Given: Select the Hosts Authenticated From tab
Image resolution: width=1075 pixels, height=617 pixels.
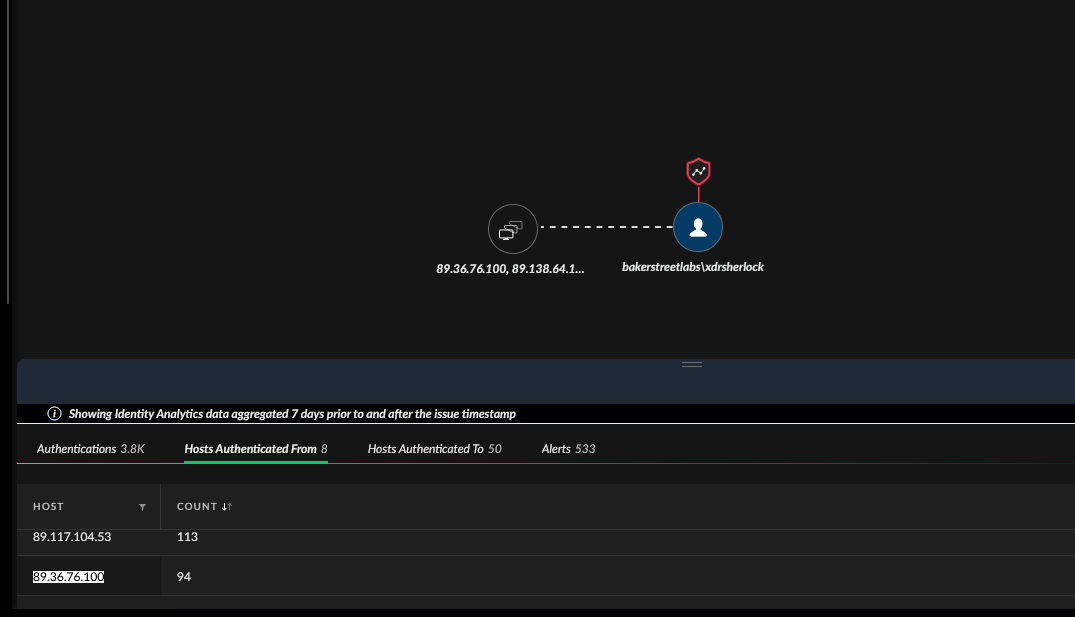Looking at the screenshot, I should coord(256,449).
